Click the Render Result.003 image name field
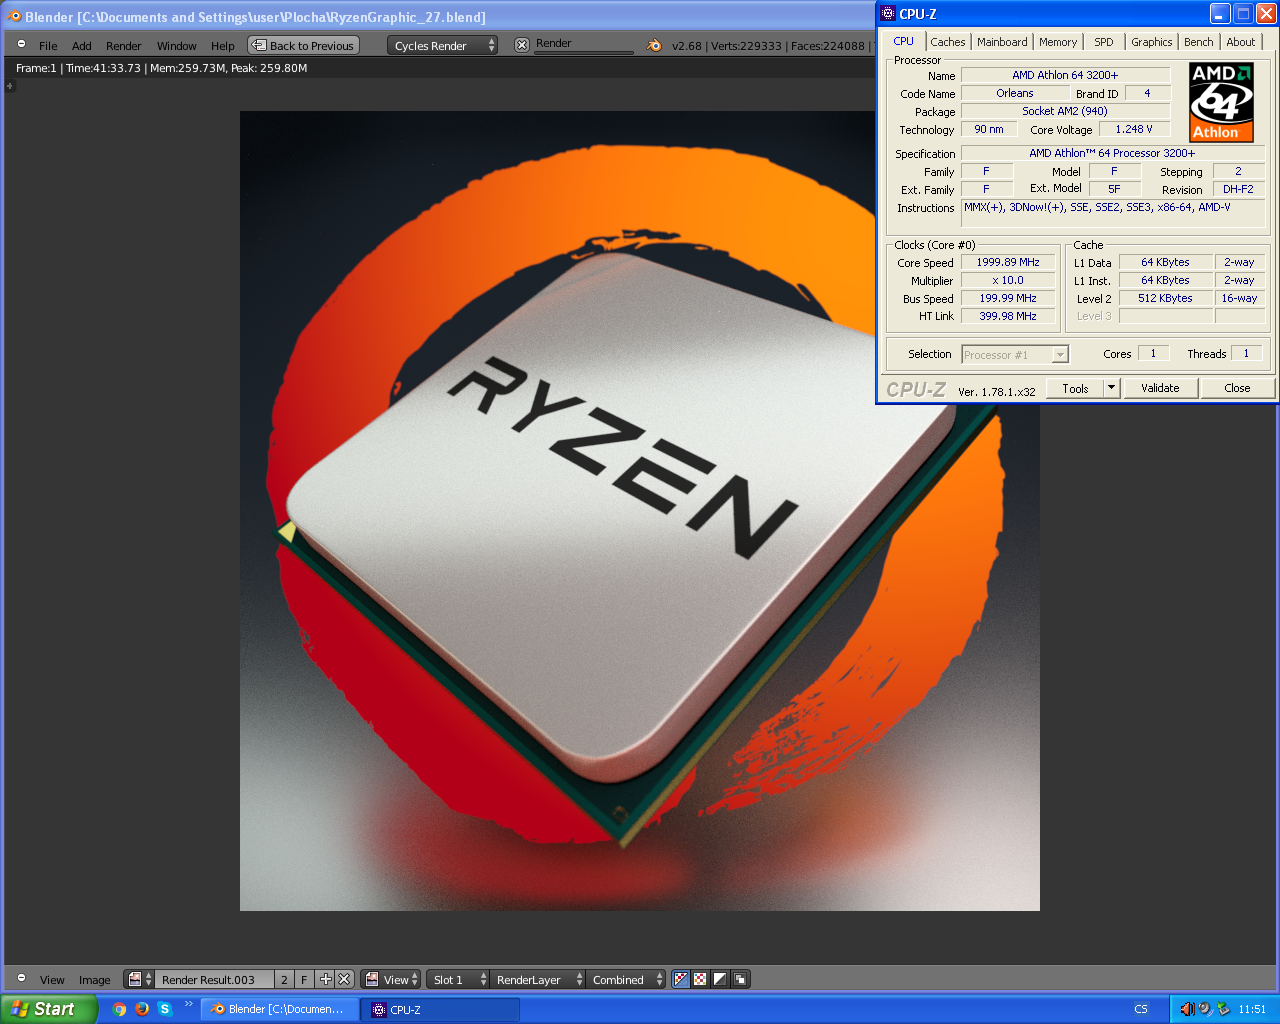The width and height of the screenshot is (1280, 1024). coord(214,980)
